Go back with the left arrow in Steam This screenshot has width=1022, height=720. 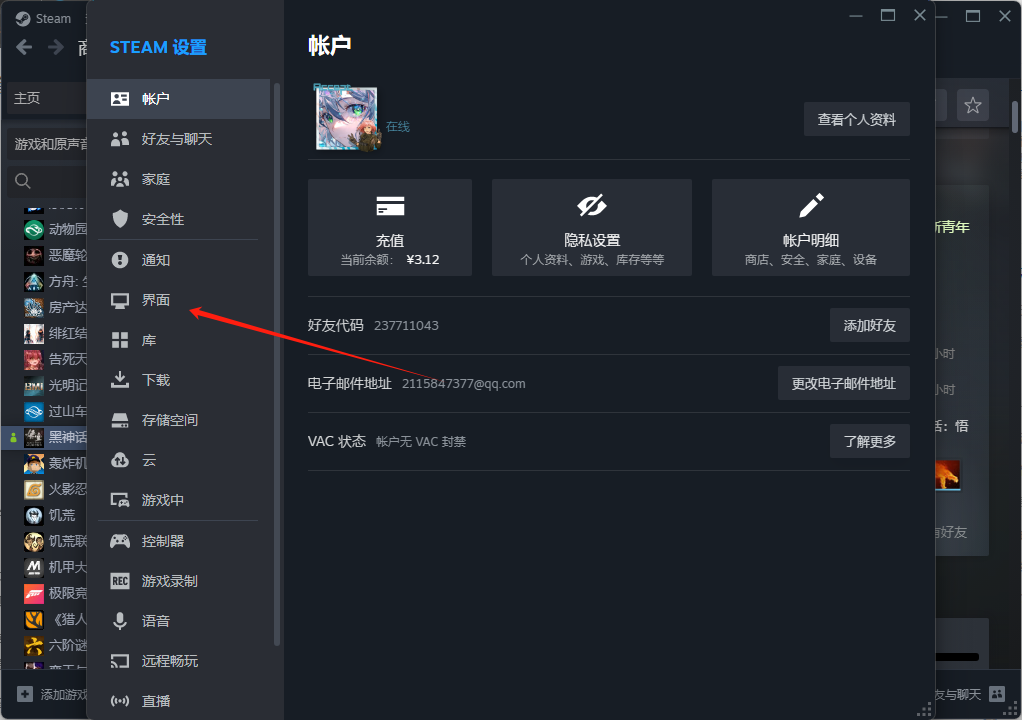pyautogui.click(x=24, y=48)
